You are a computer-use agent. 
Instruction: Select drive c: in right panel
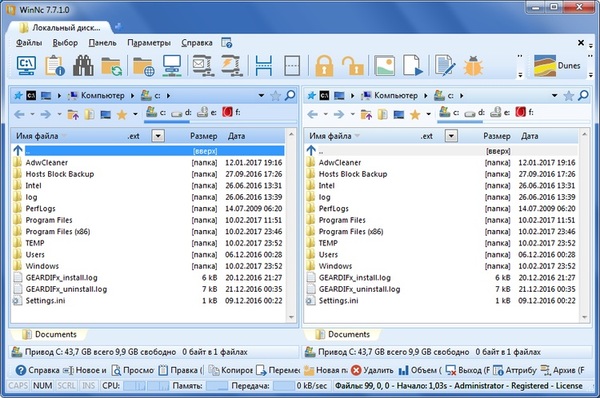[450, 113]
